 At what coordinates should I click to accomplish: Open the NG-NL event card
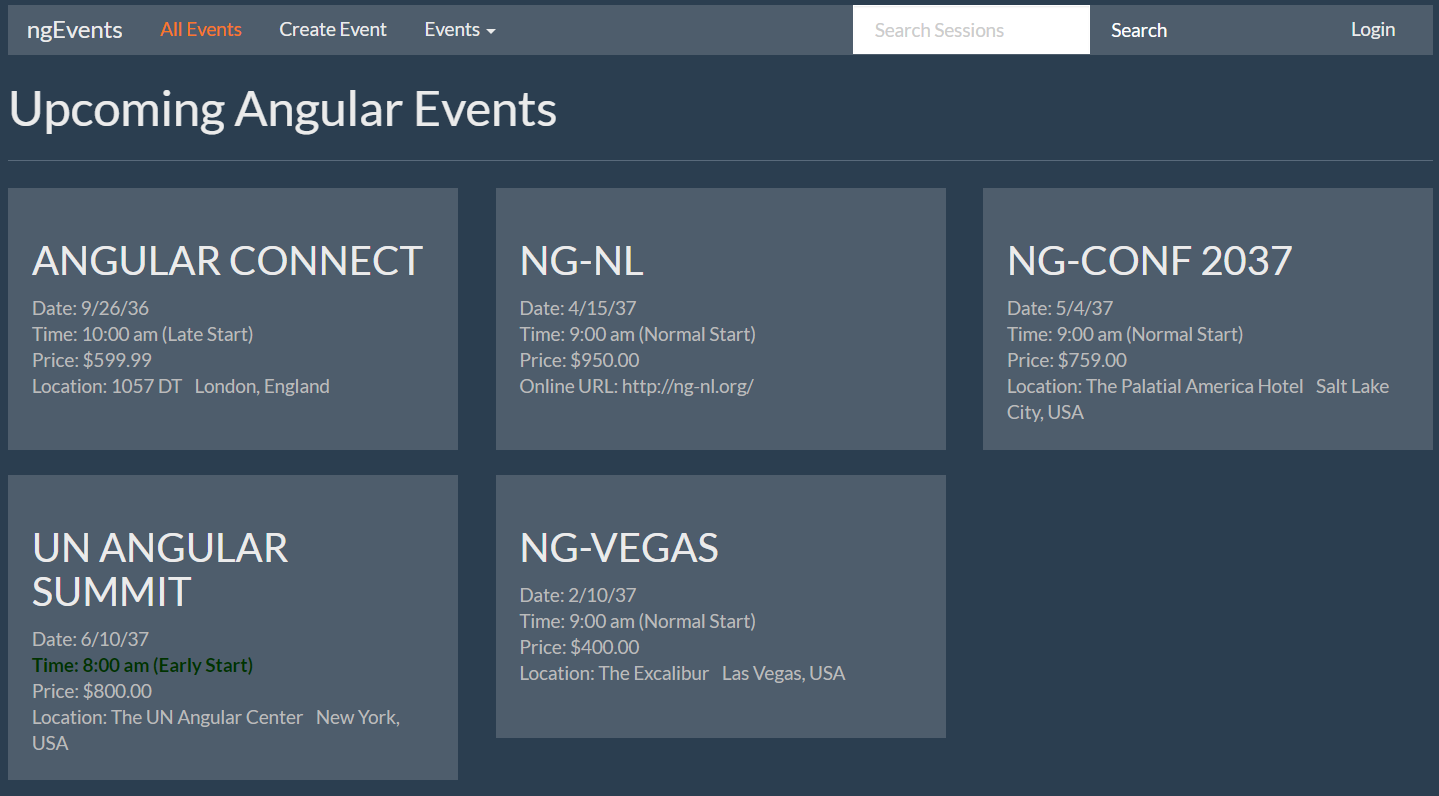(x=721, y=319)
